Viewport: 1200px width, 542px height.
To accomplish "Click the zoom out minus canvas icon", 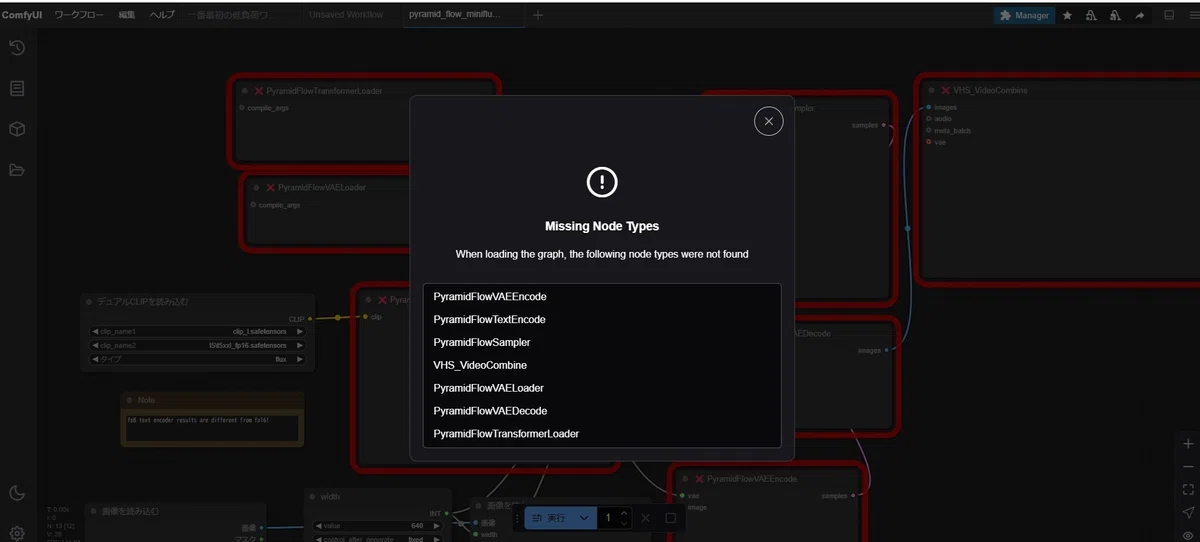I will 1188,467.
